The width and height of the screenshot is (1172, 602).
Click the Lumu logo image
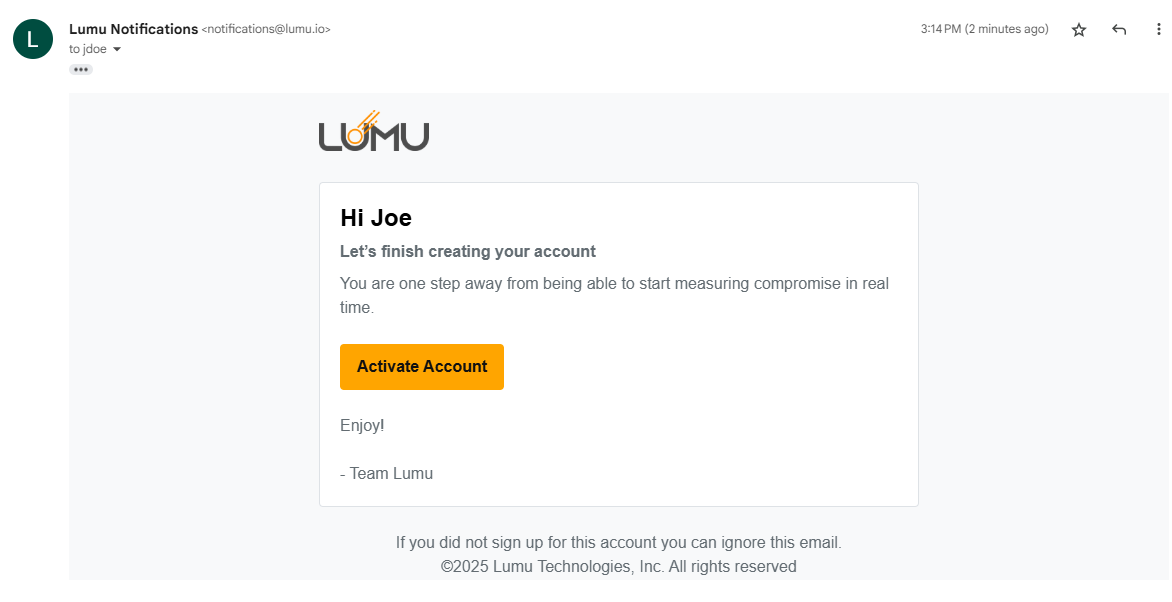pyautogui.click(x=374, y=132)
